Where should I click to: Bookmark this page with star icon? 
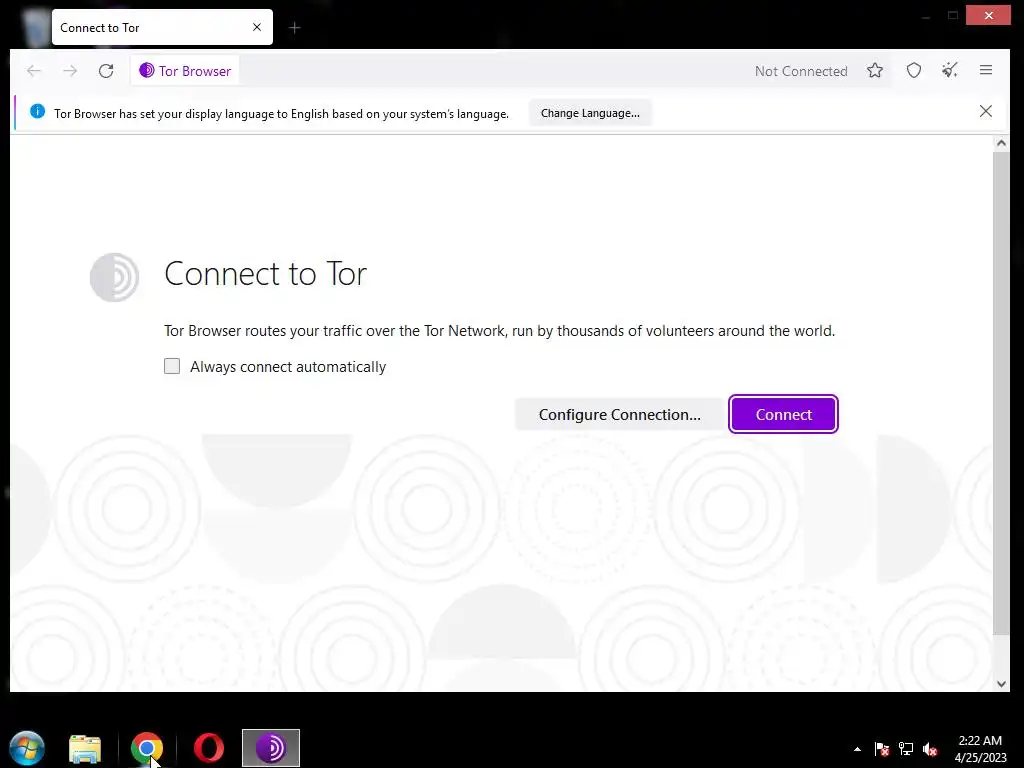point(875,71)
